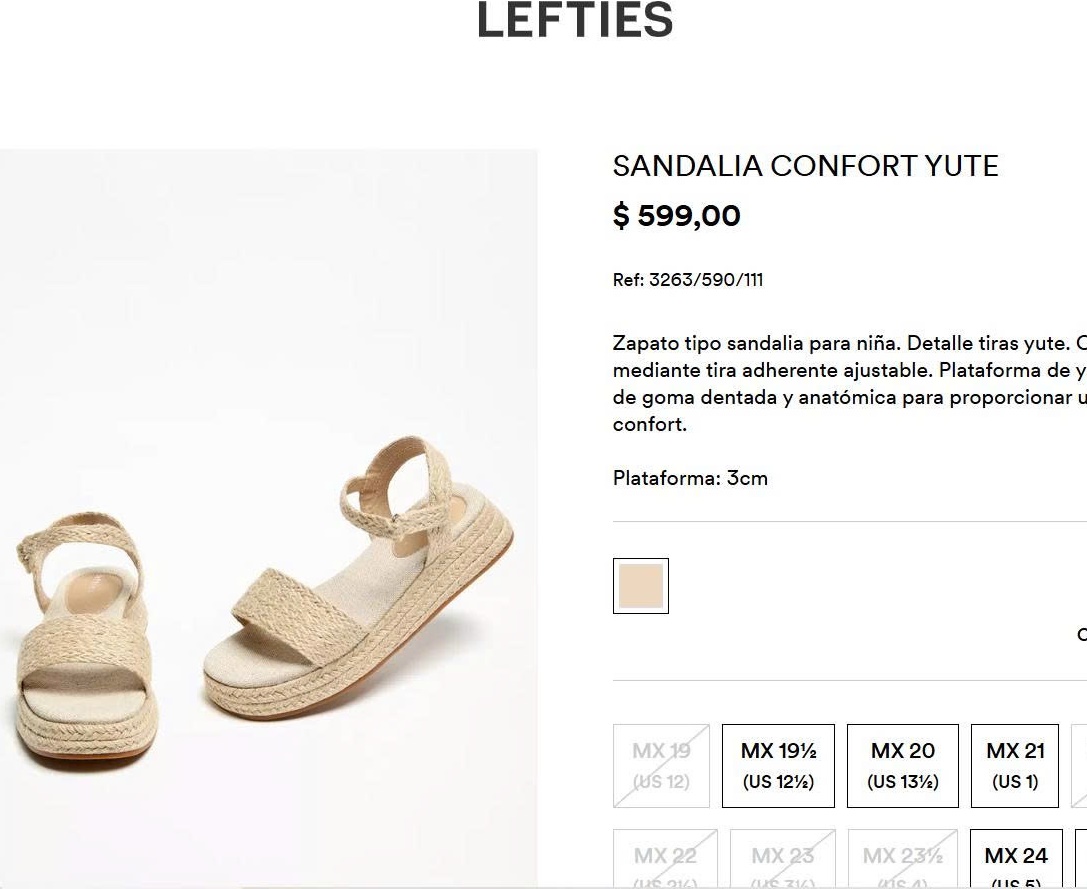Click the unavailable MX 19 size

(x=661, y=766)
